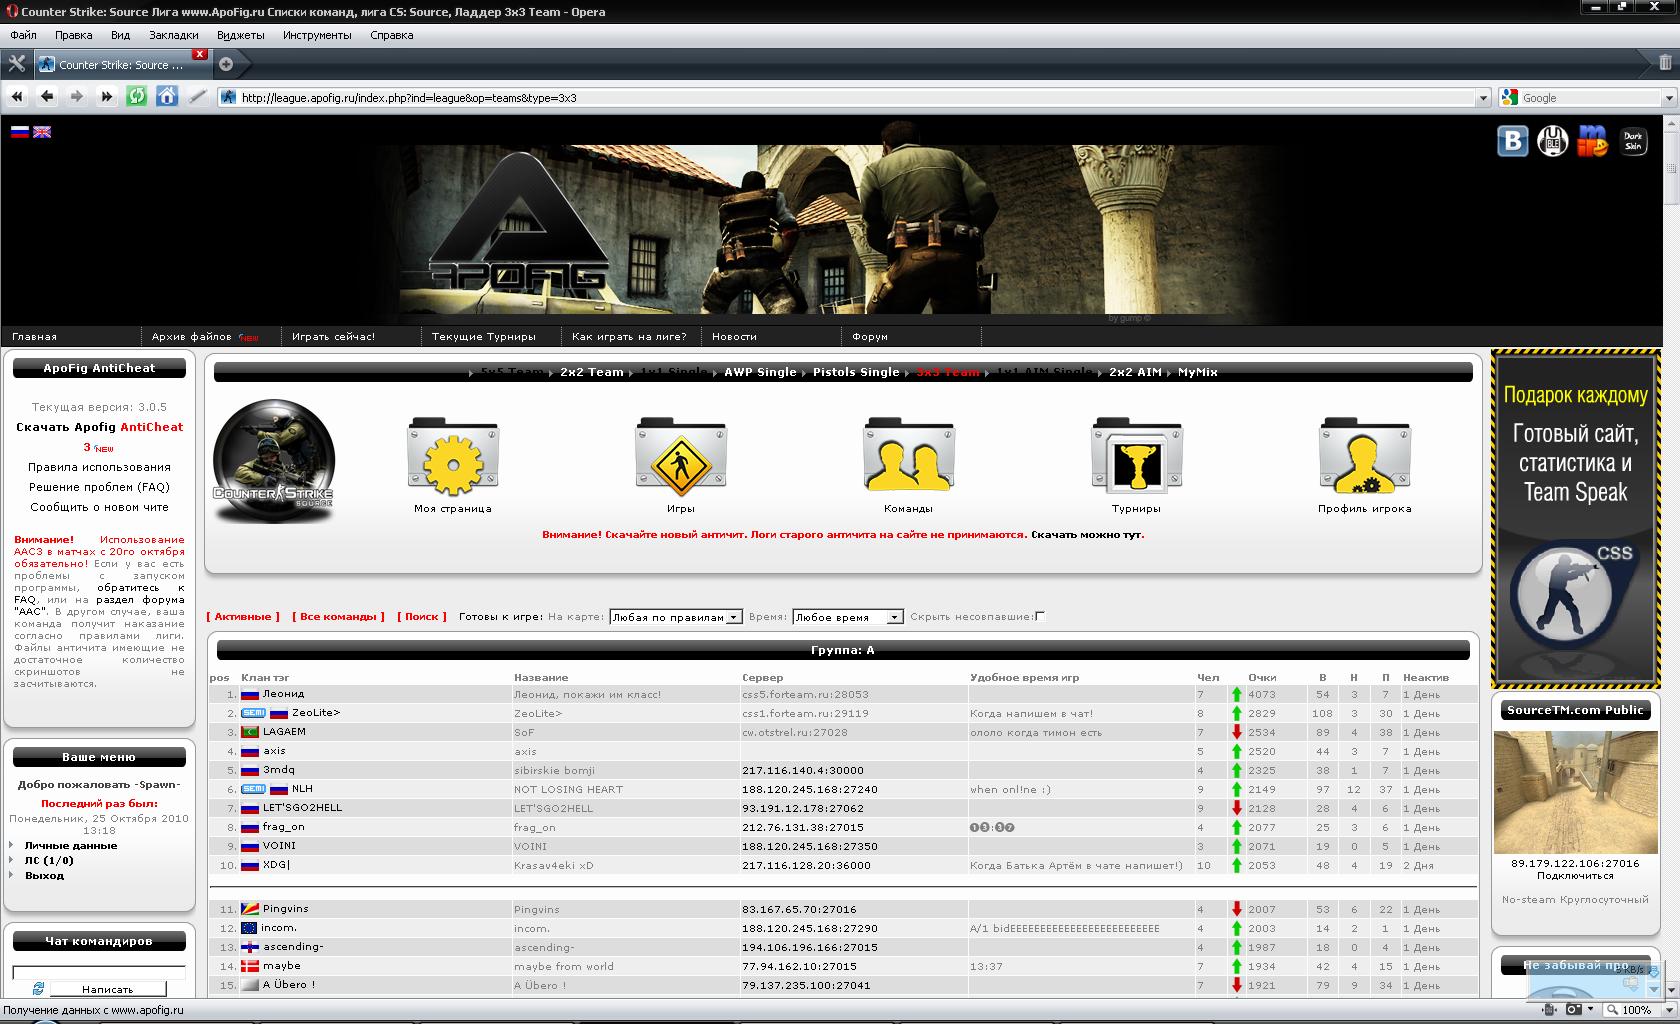This screenshot has width=1680, height=1024.
Task: Open the LAGAEM clan row
Action: 843,732
